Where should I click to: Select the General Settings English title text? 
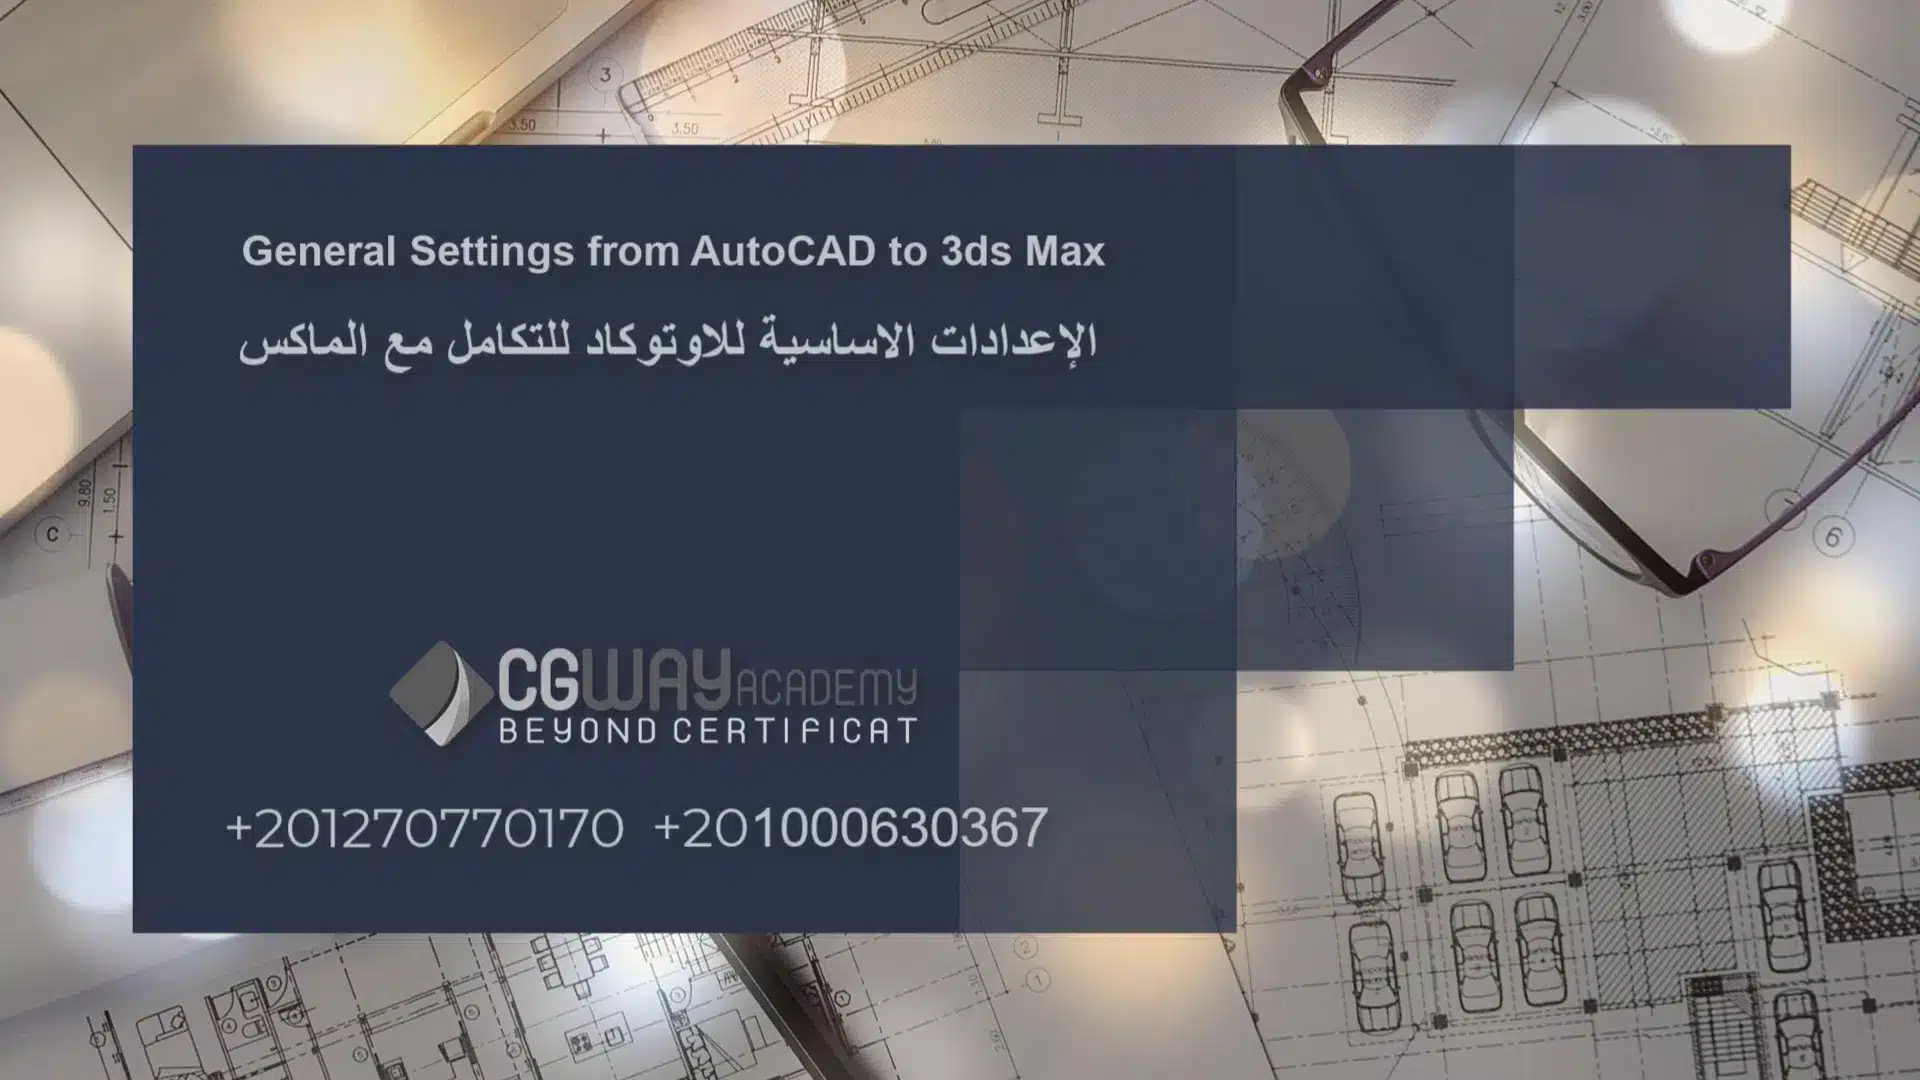pyautogui.click(x=673, y=251)
